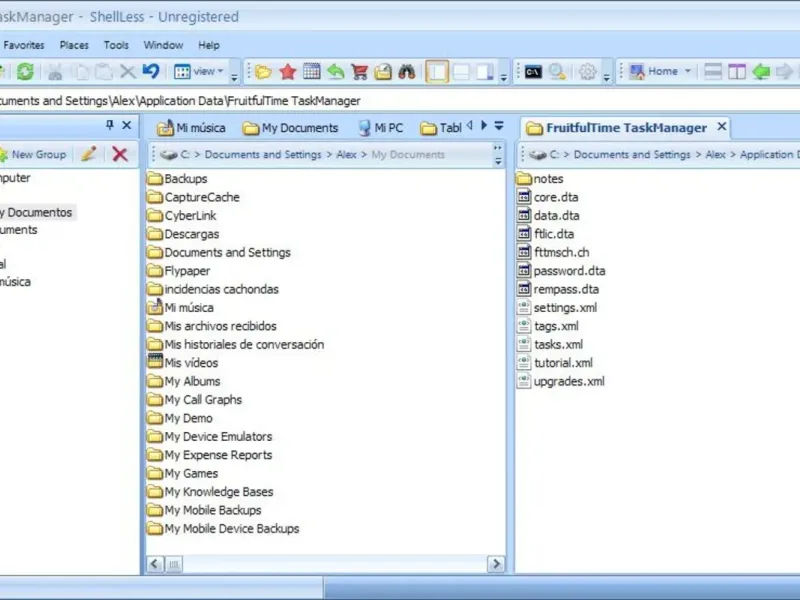Click the green back arrow icon
This screenshot has height=600, width=800.
click(761, 71)
